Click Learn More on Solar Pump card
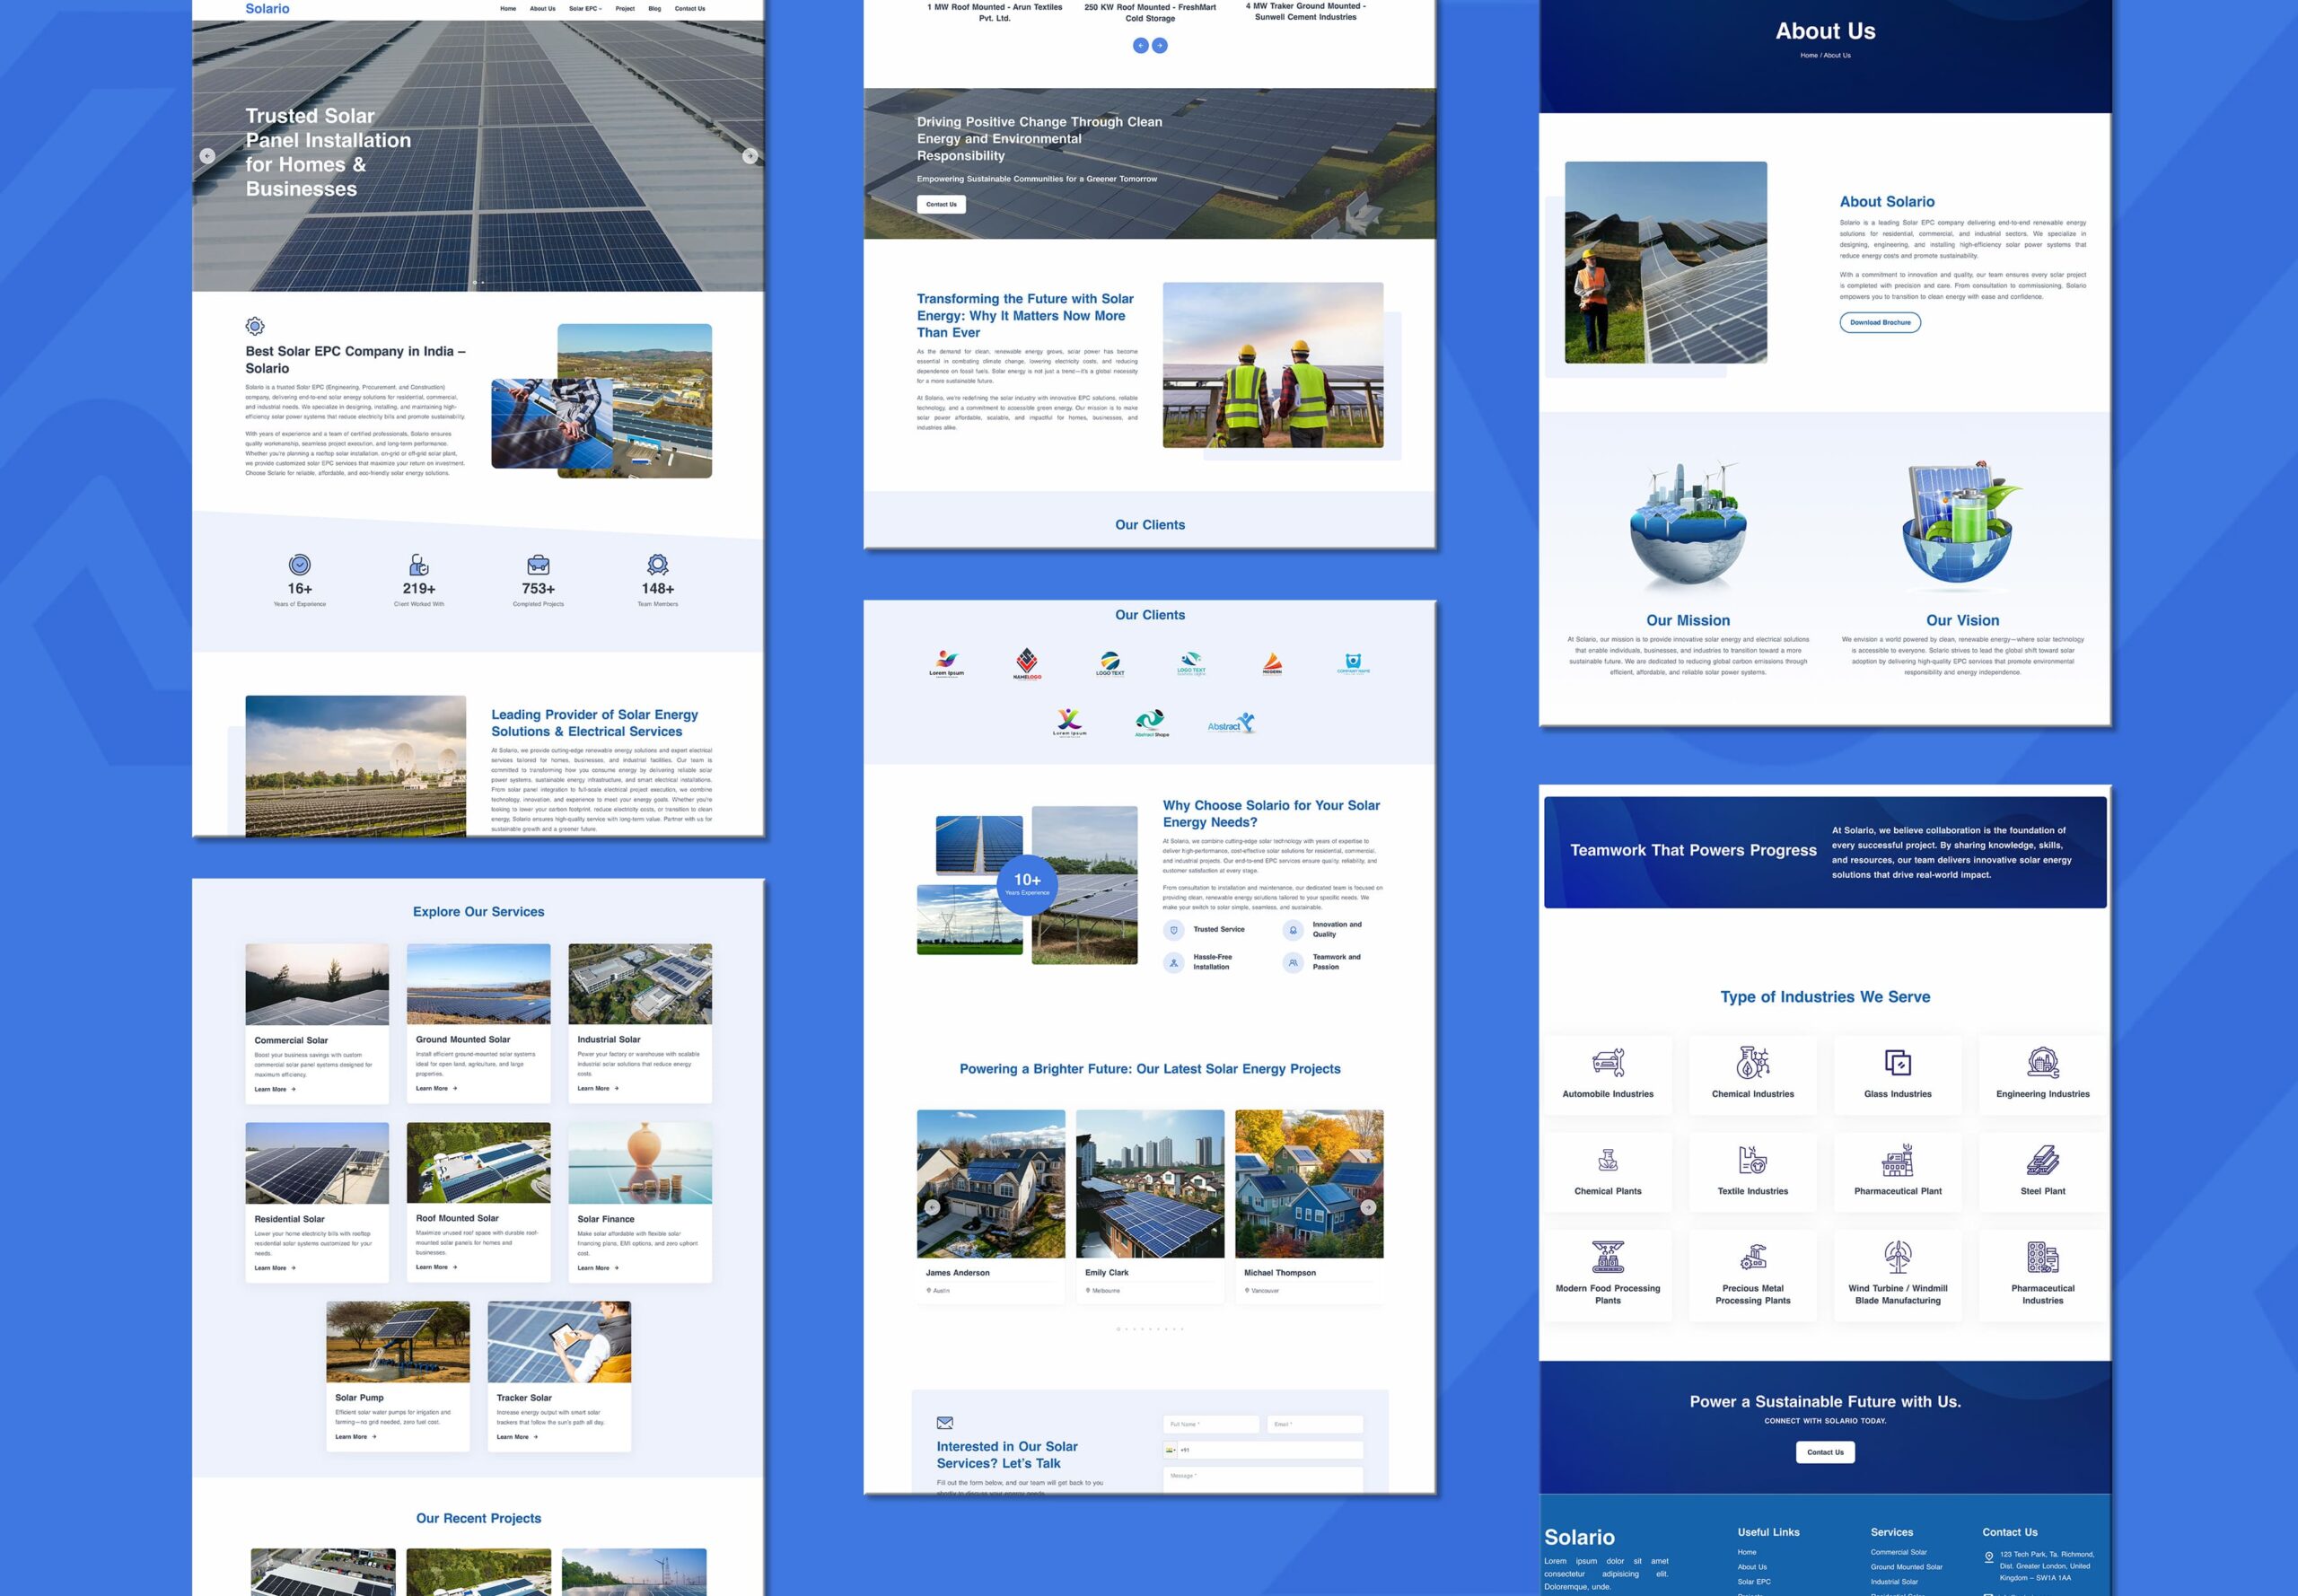The width and height of the screenshot is (2298, 1596). click(356, 1437)
